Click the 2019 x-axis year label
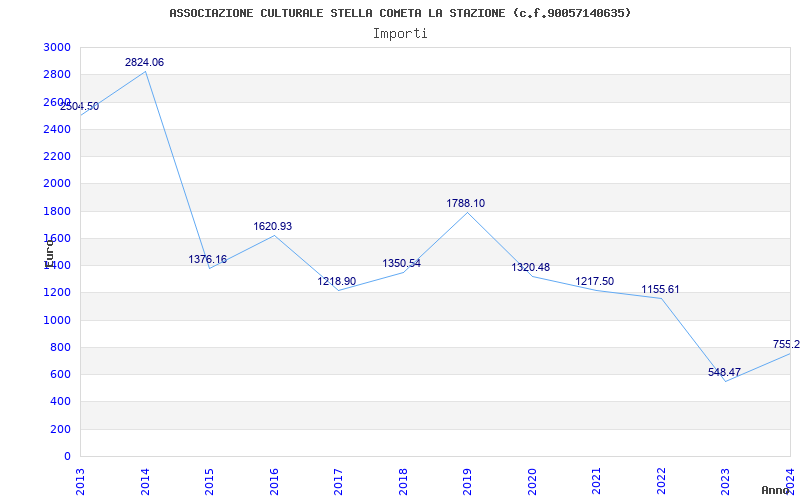Screen dimensions: 800x500 coord(467,482)
